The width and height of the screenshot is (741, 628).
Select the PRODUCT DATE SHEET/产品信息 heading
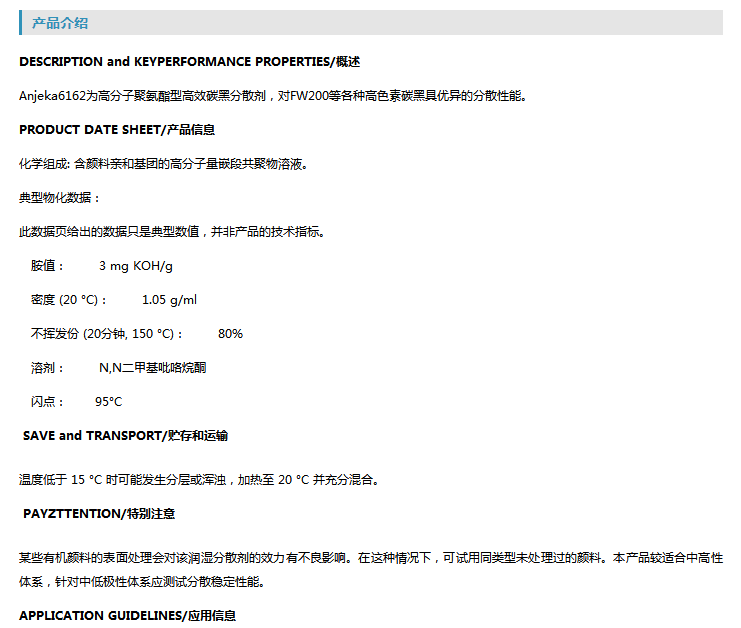(117, 130)
